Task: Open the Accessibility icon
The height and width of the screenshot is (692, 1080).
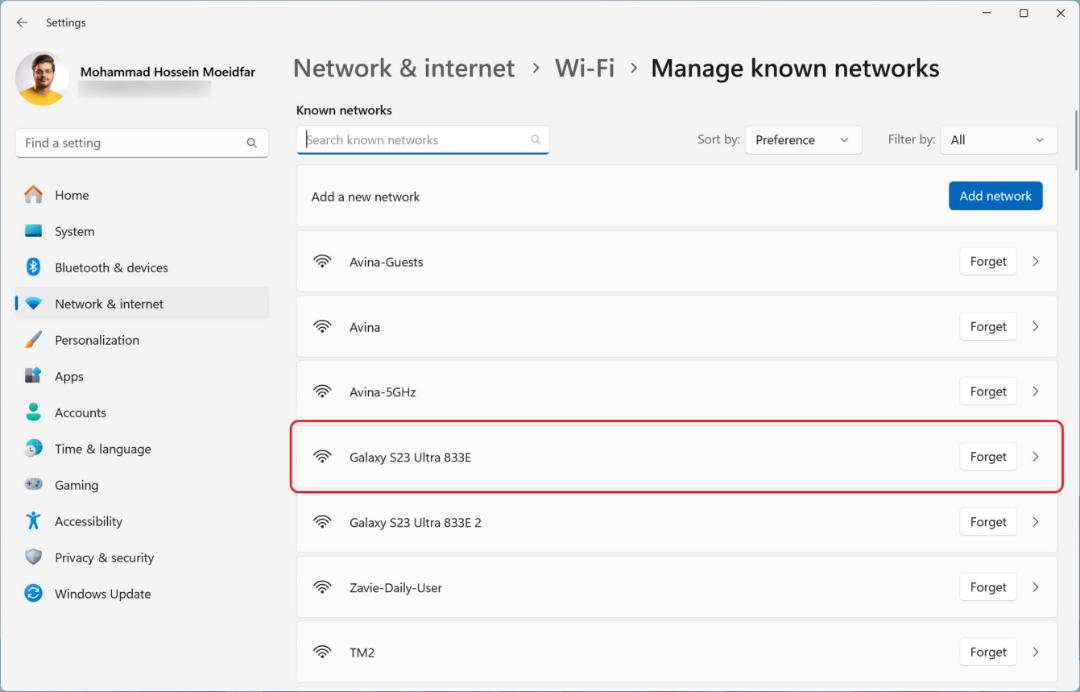Action: pyautogui.click(x=33, y=521)
